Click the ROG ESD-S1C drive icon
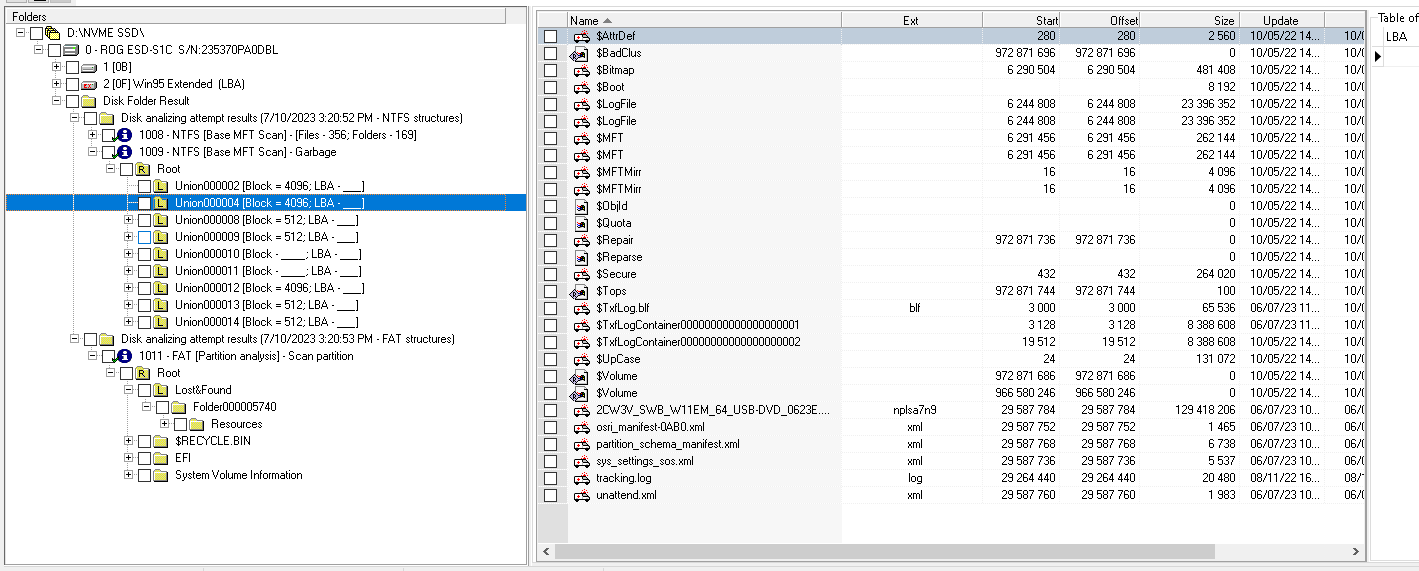1419x571 pixels. 71,50
